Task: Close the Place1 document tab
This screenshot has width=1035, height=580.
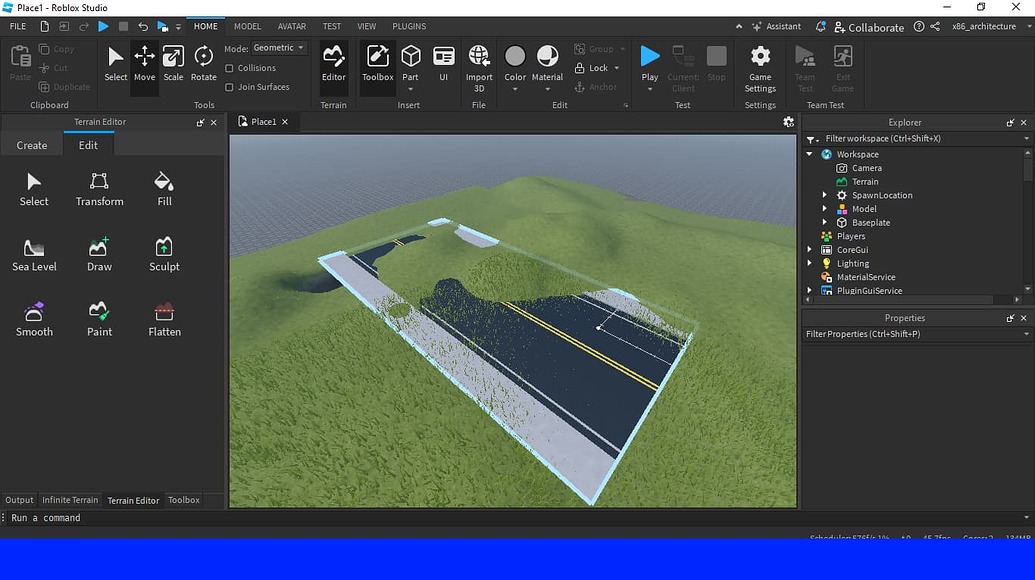Action: pos(284,122)
